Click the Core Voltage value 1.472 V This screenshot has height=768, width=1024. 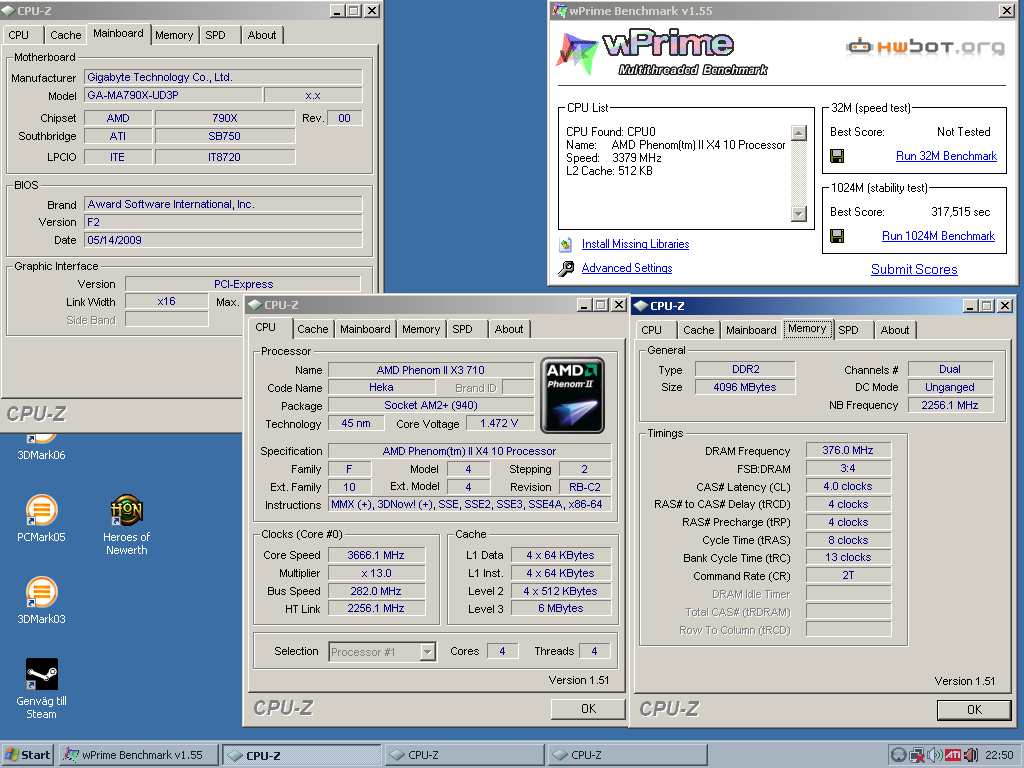(499, 423)
